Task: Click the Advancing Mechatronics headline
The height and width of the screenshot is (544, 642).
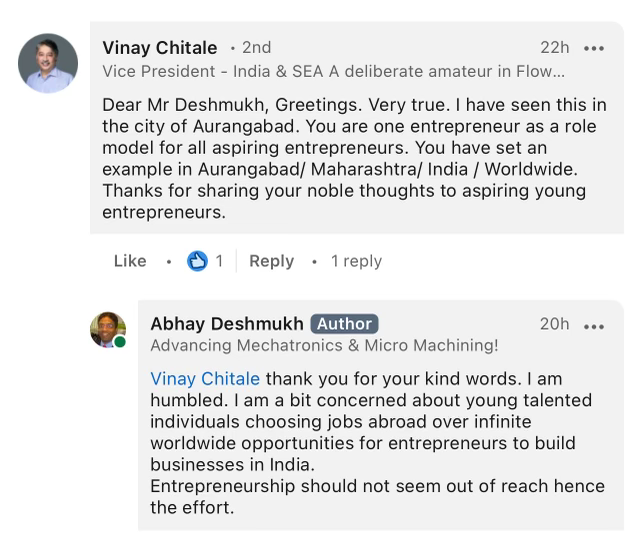Action: coord(324,346)
